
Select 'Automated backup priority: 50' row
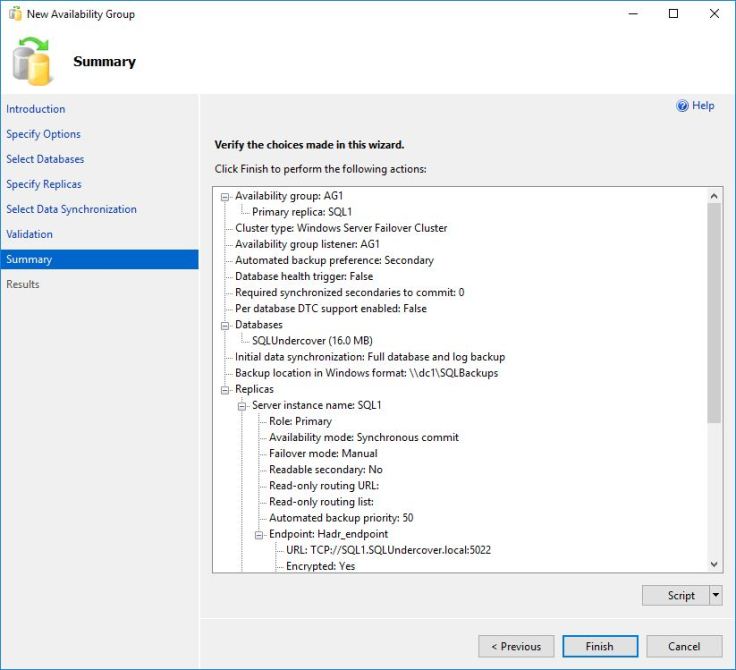click(x=341, y=518)
